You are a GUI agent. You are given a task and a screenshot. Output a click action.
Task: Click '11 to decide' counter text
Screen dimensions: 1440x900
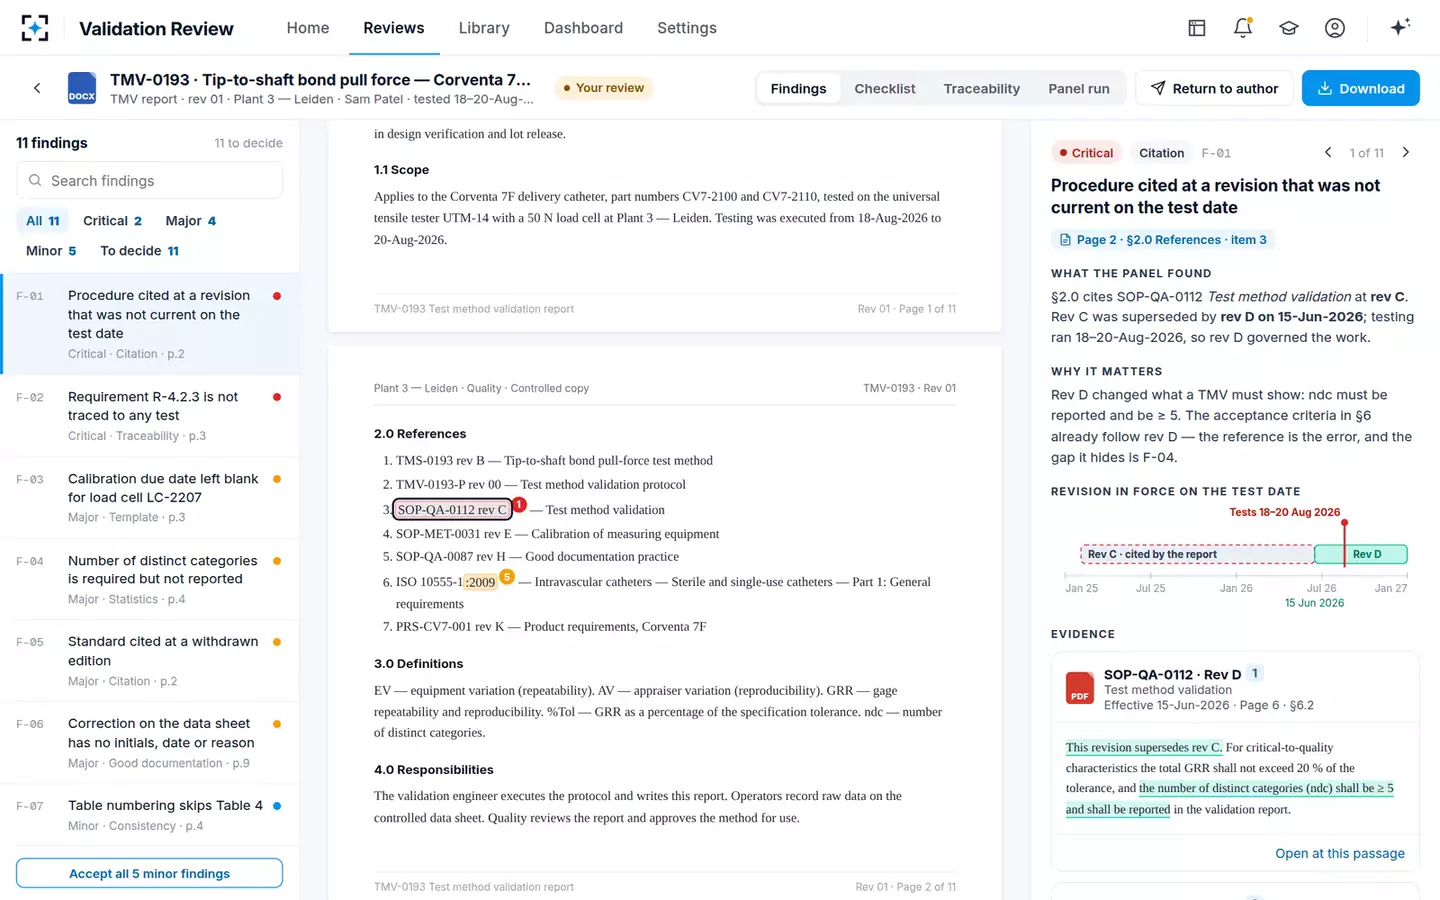coord(248,143)
